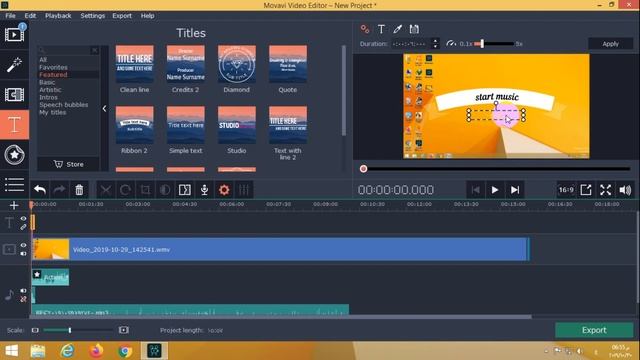Toggle title track link icon

[x=23, y=227]
